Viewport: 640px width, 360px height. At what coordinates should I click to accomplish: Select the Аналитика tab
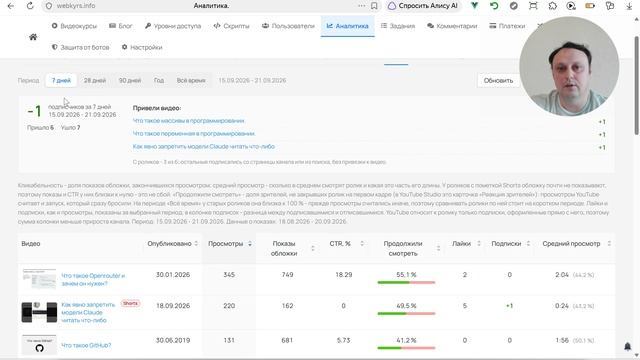347,26
